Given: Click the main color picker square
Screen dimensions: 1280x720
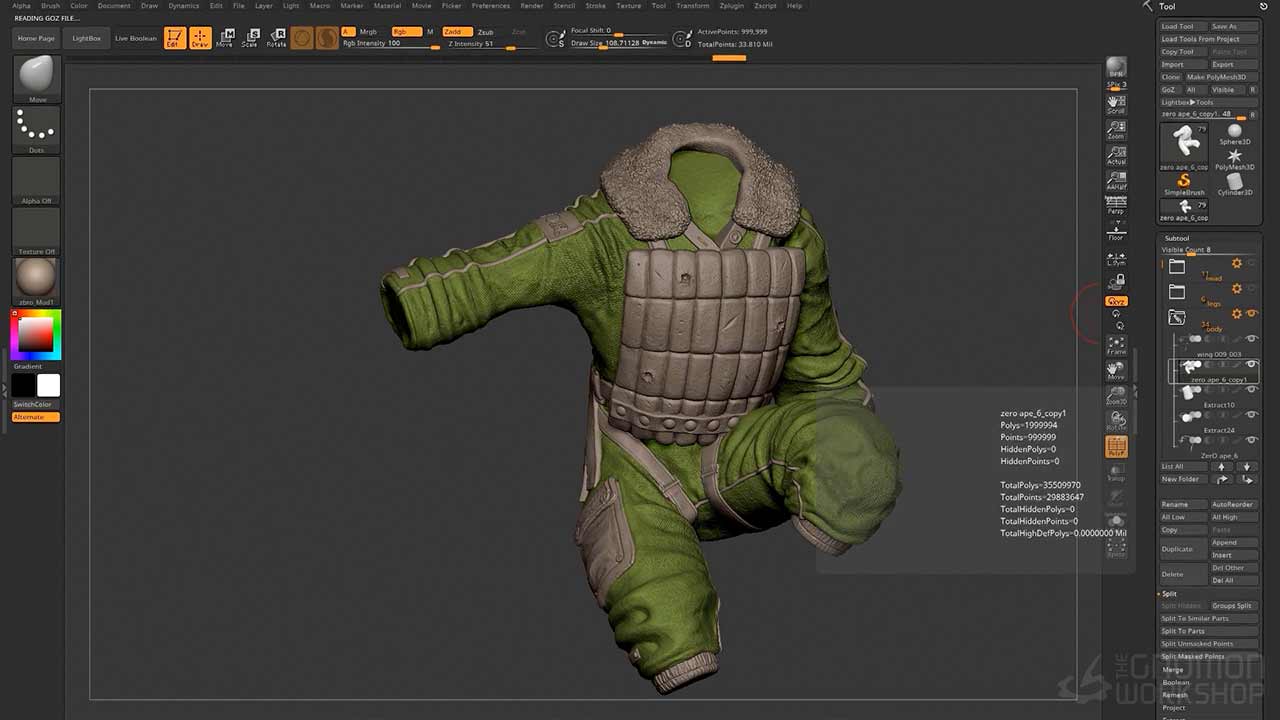Looking at the screenshot, I should (x=35, y=335).
